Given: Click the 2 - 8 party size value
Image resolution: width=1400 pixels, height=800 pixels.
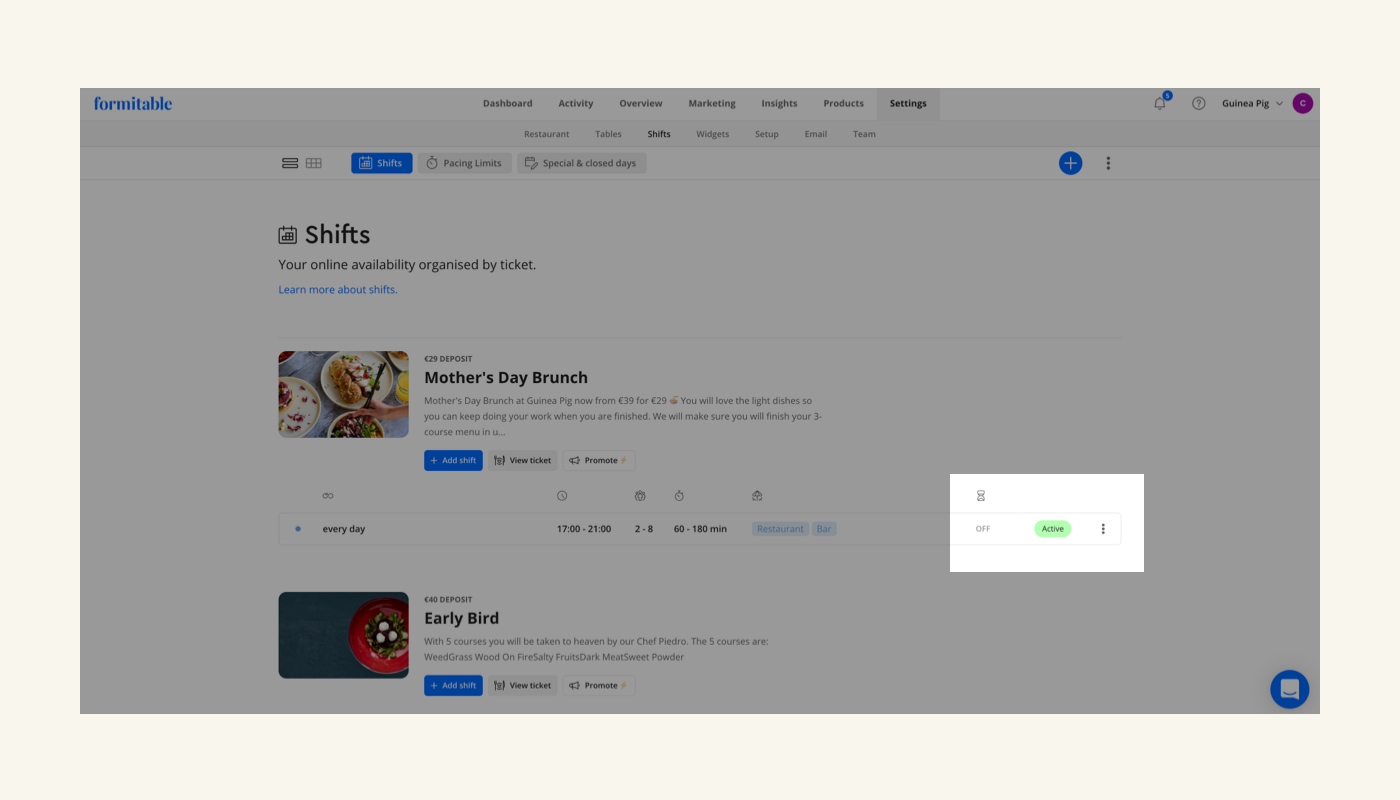Looking at the screenshot, I should pyautogui.click(x=644, y=529).
